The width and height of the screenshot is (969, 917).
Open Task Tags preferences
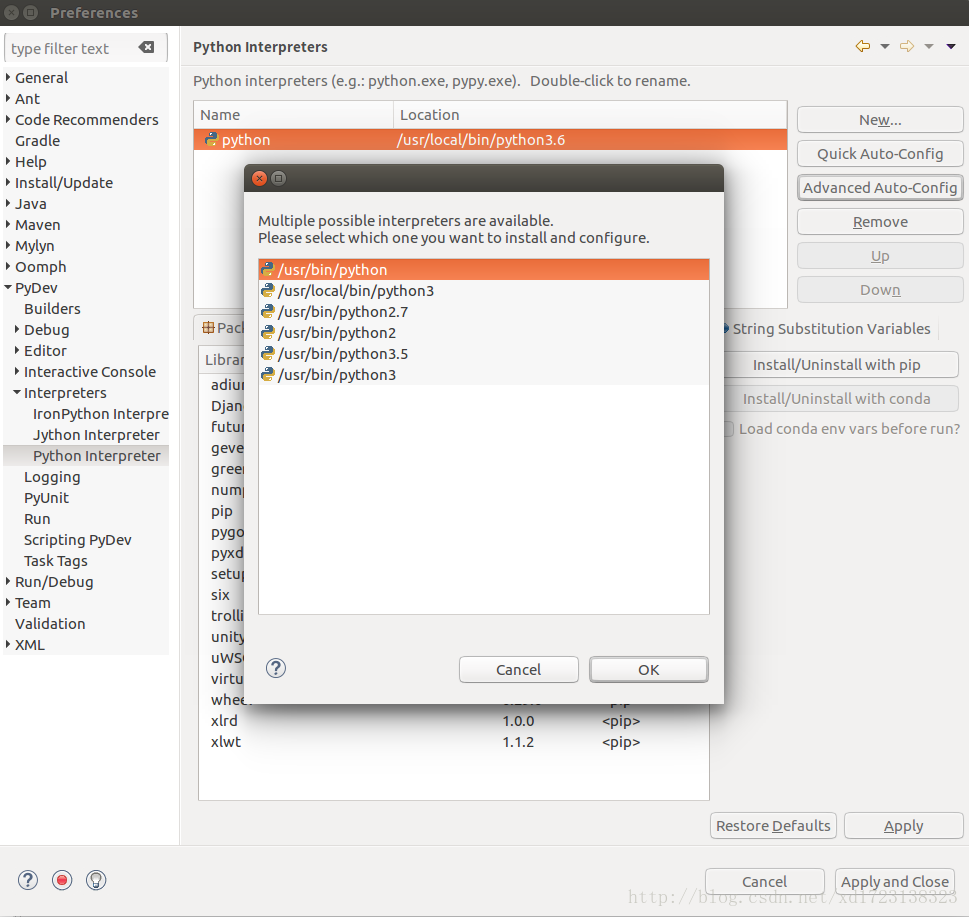click(x=56, y=560)
